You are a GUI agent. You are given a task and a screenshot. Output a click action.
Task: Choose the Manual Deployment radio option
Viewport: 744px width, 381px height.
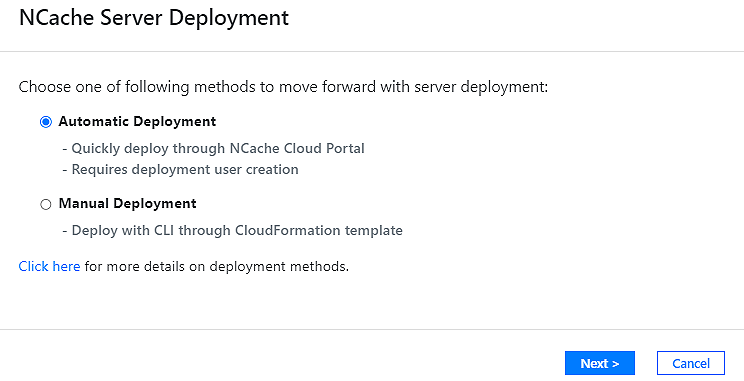(x=46, y=204)
